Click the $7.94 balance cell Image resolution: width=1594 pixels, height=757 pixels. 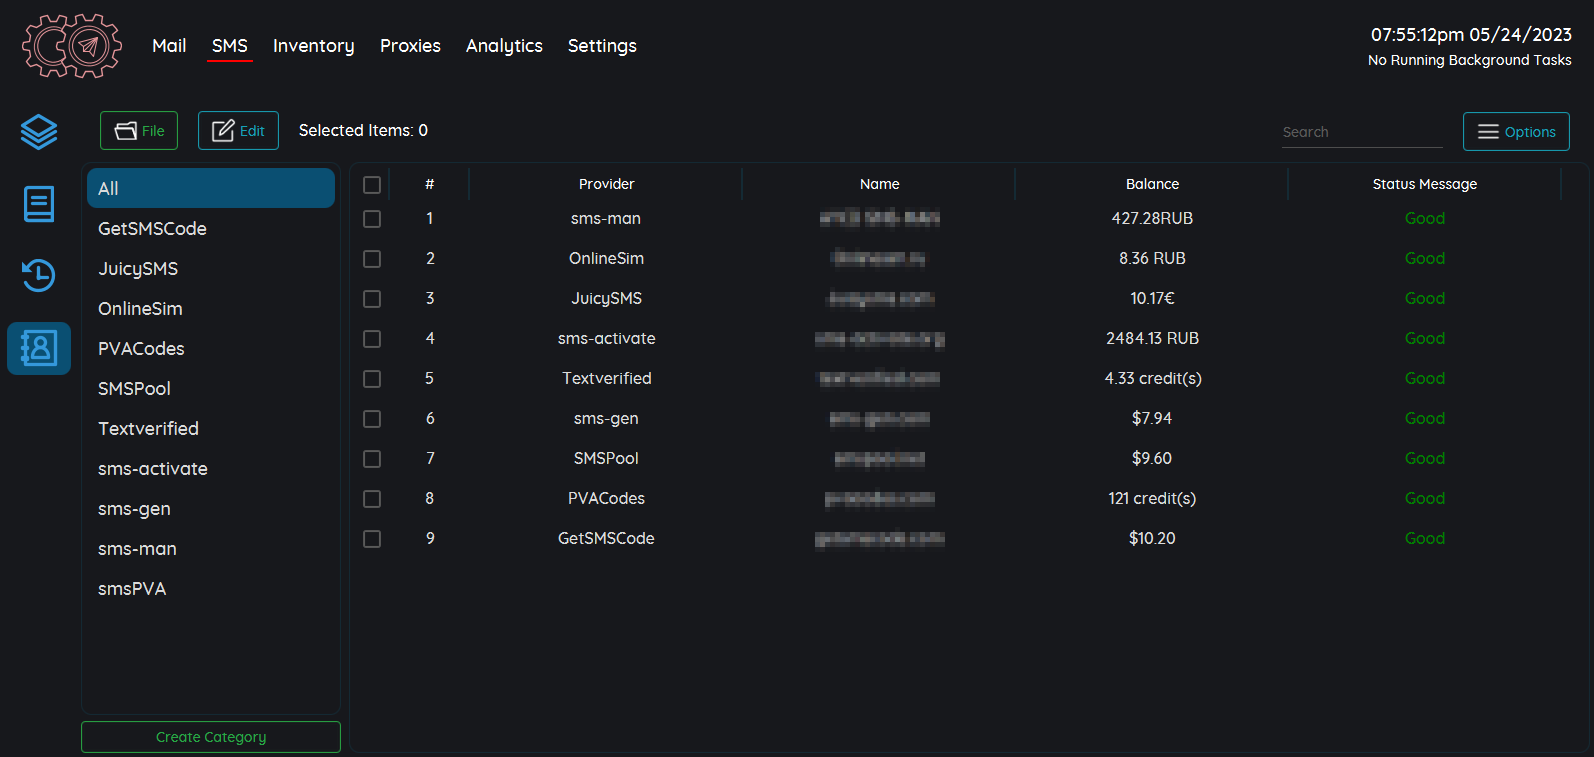[x=1152, y=418]
